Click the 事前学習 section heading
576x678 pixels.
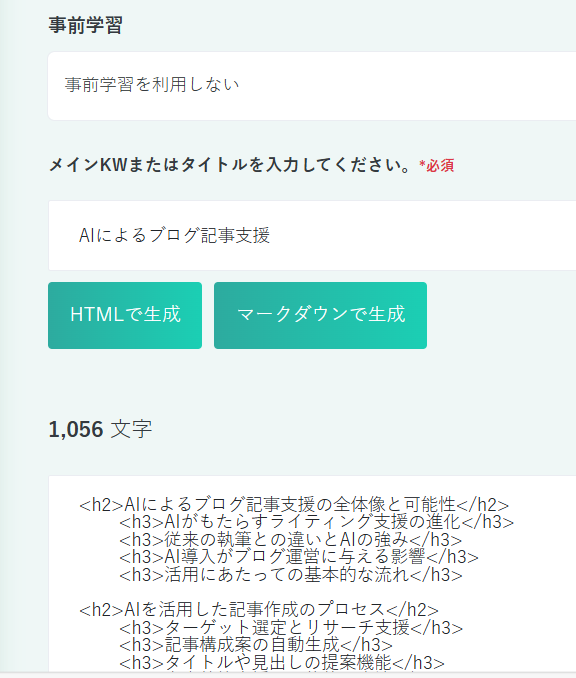[x=86, y=25]
